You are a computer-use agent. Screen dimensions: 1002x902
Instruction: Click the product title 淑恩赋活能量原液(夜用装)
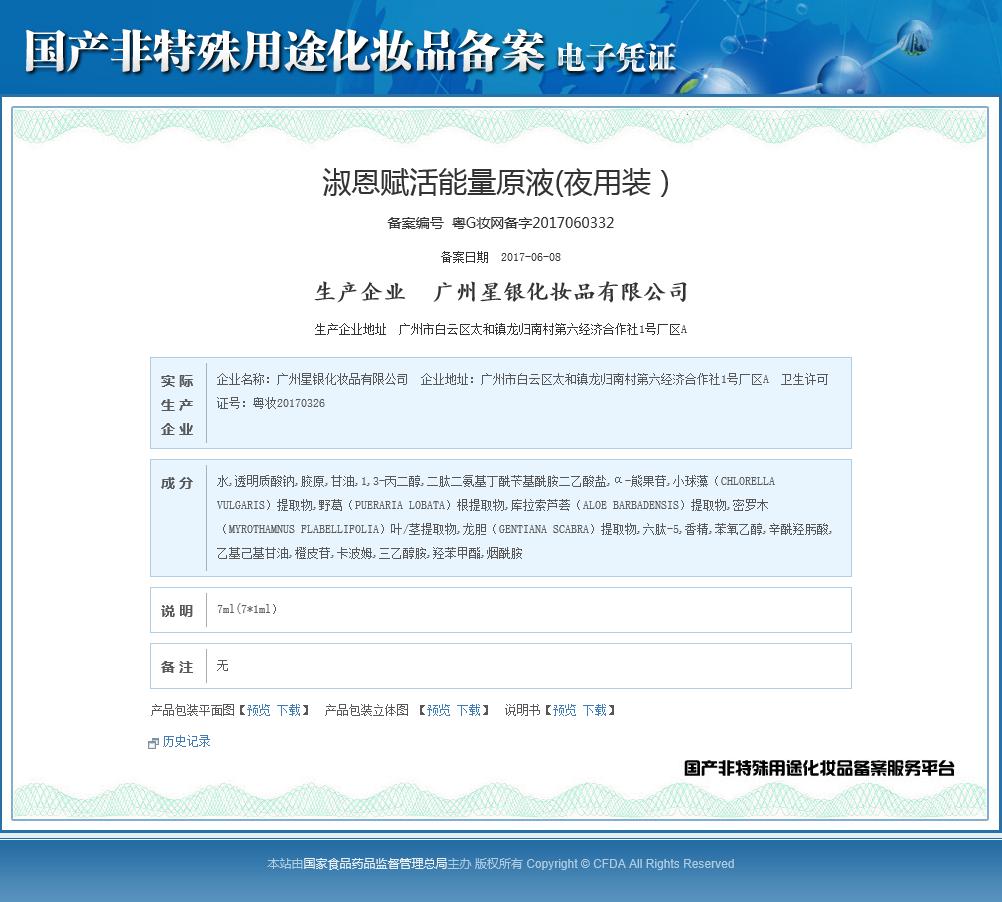[x=495, y=182]
